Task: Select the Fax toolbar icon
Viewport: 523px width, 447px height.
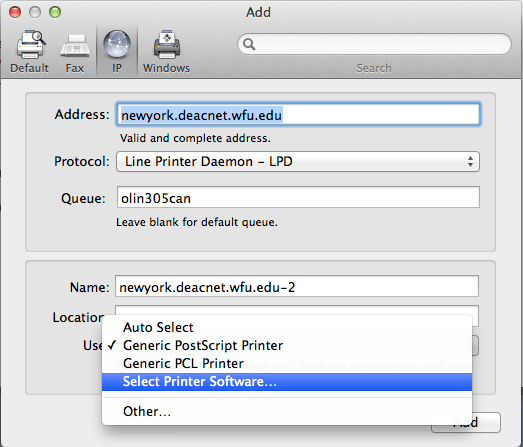Action: (x=75, y=46)
